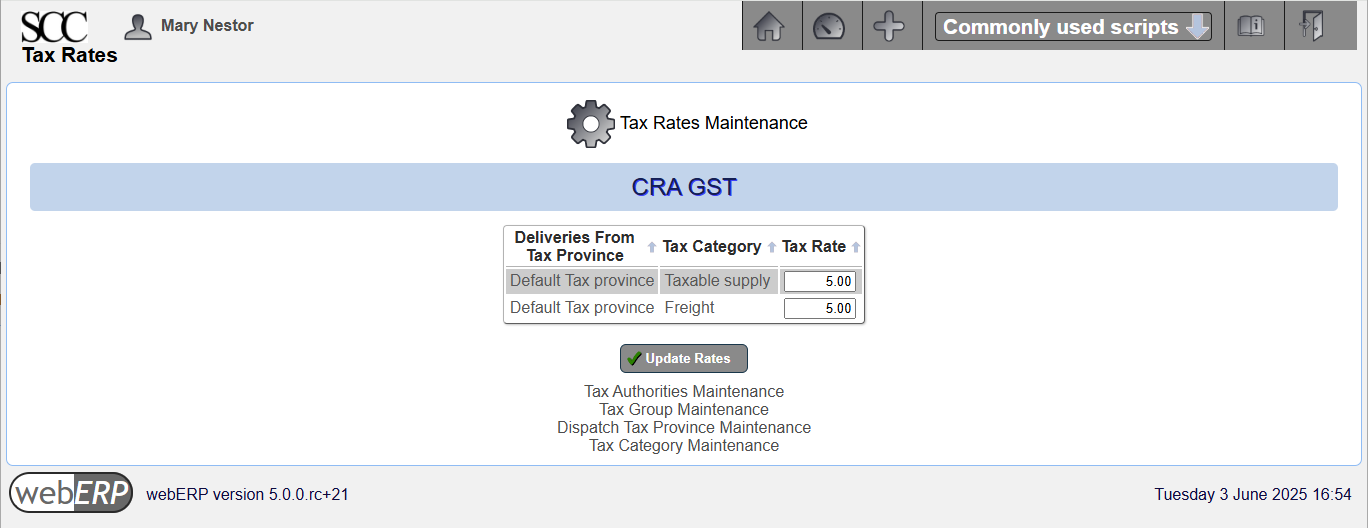The image size is (1368, 528).
Task: Click Default Tax province in Freight row
Action: coord(582,308)
